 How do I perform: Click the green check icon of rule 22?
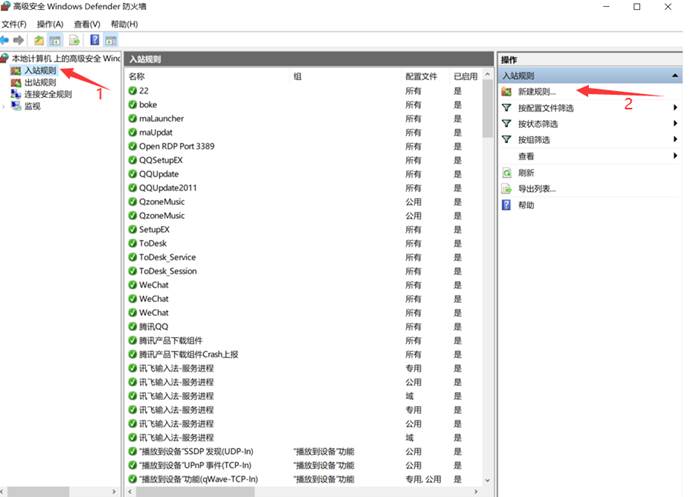(132, 91)
